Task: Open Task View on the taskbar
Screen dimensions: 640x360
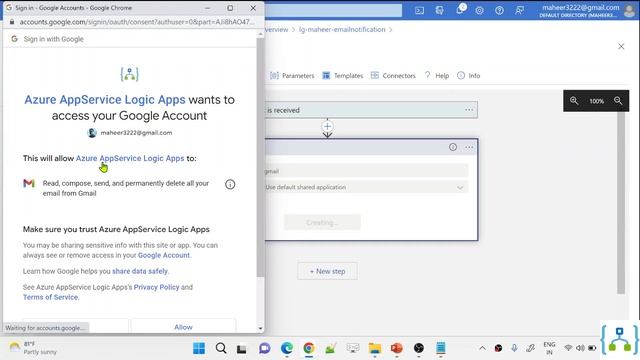Action: pyautogui.click(x=242, y=348)
